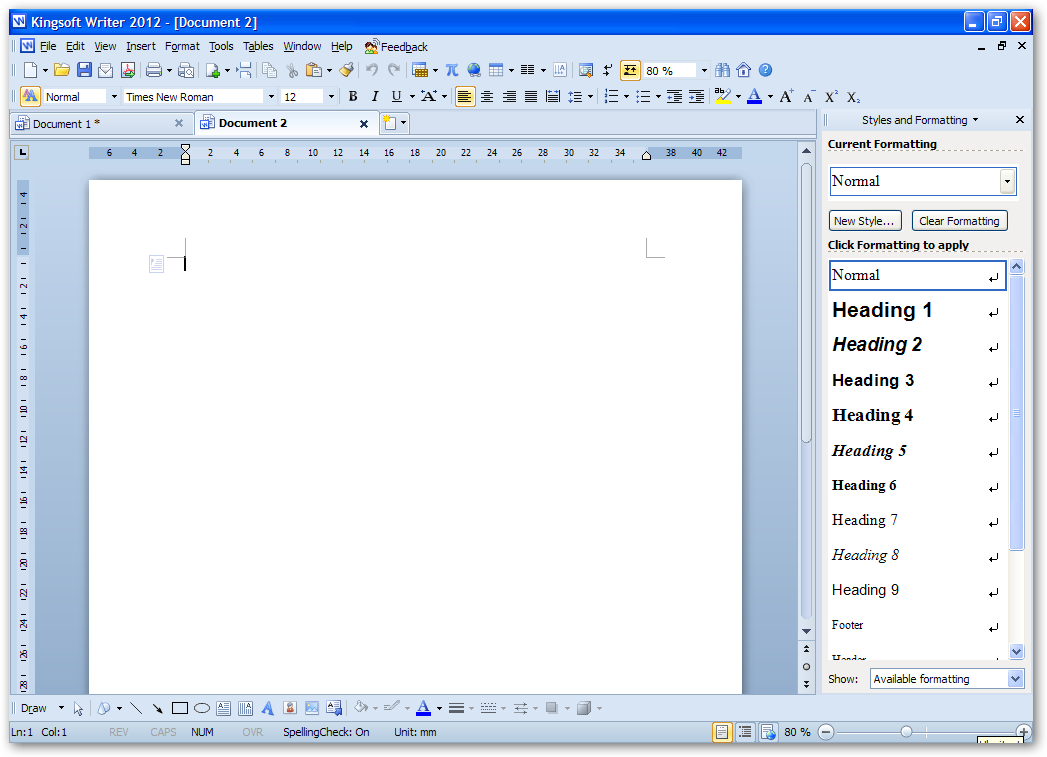This screenshot has height=757, width=1047.
Task: Click the Export to PDF icon
Action: tap(128, 70)
